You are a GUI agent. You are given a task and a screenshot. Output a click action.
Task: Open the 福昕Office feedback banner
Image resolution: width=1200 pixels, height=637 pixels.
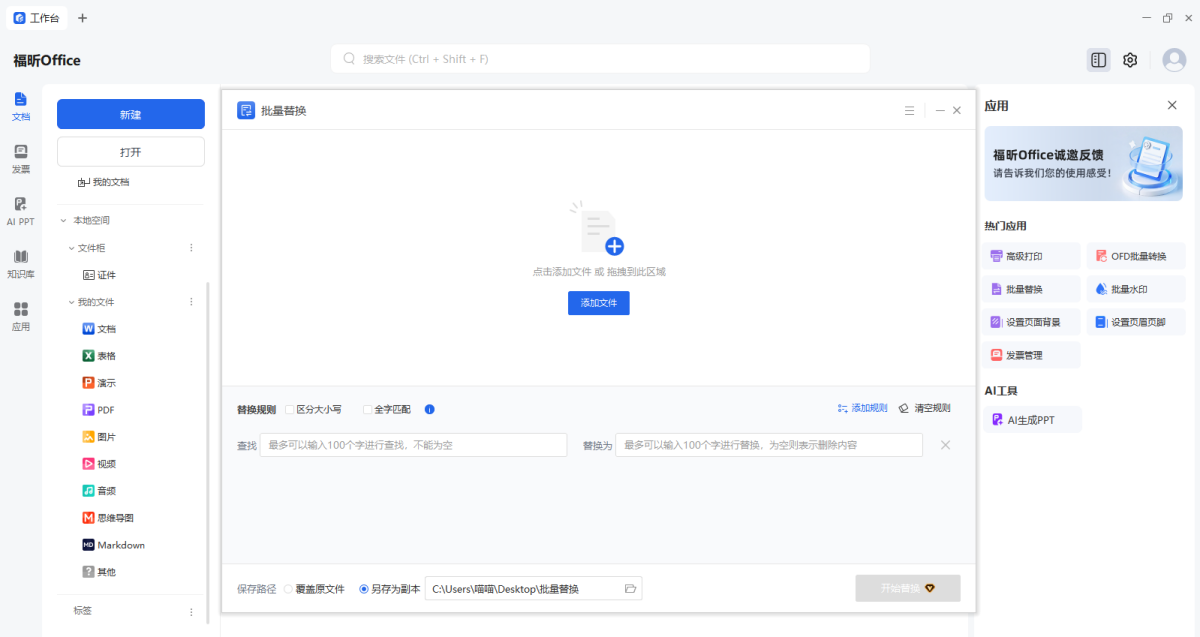pos(1084,163)
